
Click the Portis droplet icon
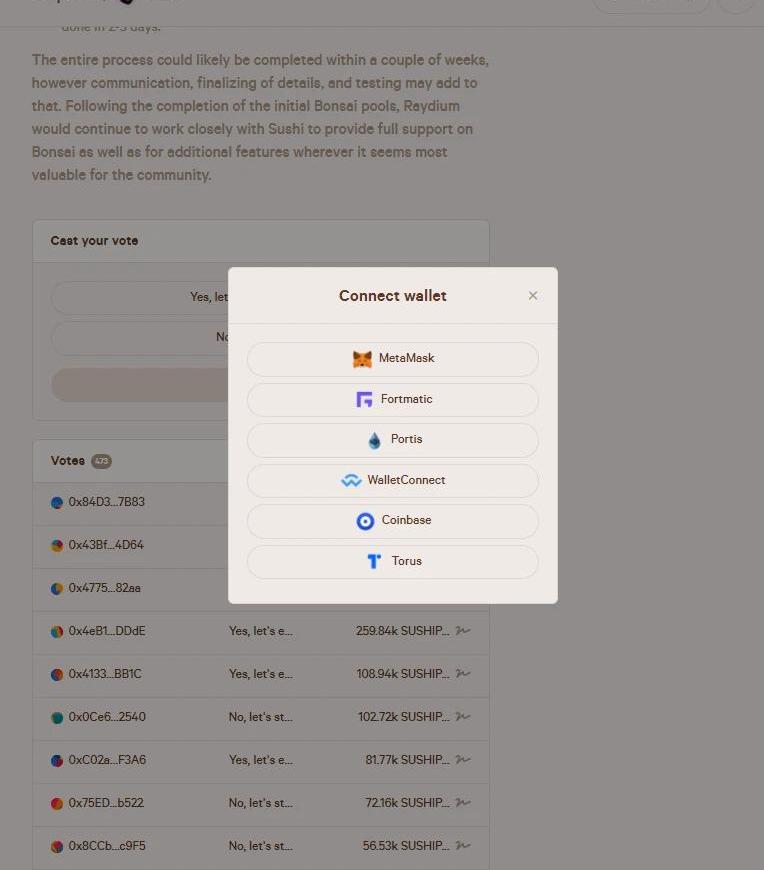point(375,440)
